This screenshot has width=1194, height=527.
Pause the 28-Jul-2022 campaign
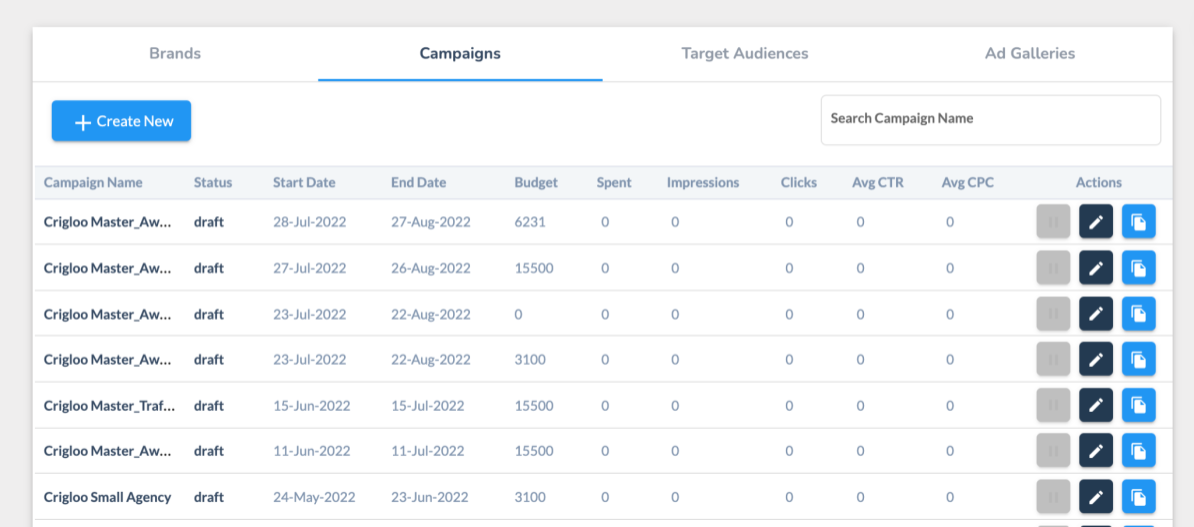[x=1053, y=222]
